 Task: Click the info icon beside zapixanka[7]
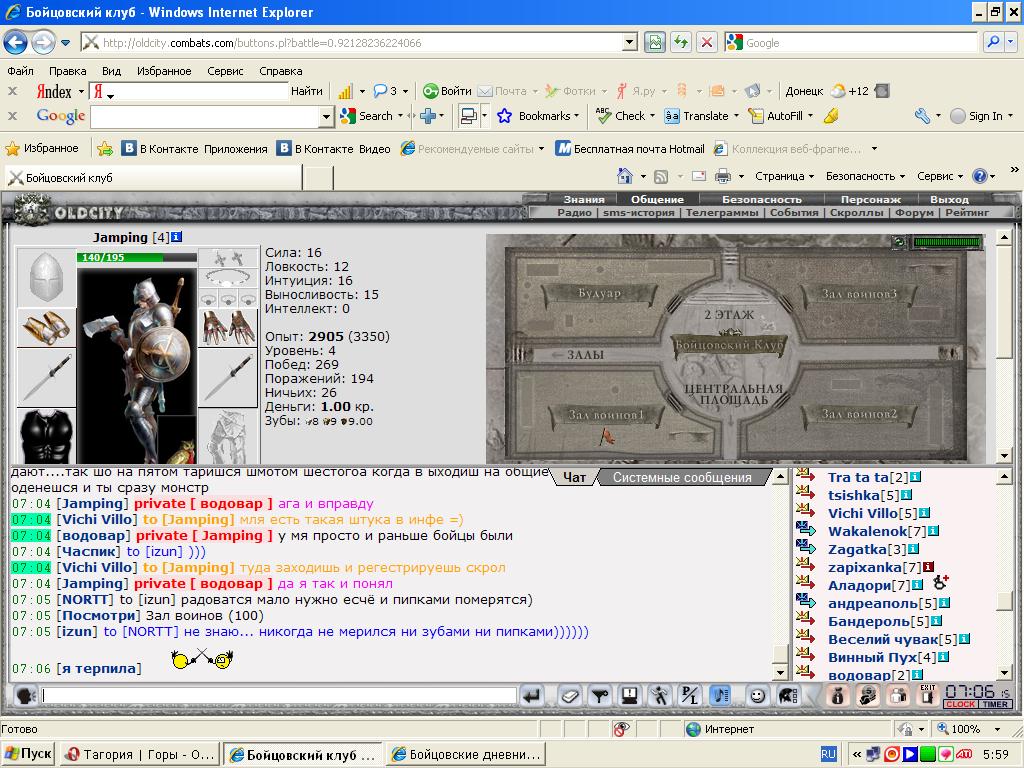(928, 567)
